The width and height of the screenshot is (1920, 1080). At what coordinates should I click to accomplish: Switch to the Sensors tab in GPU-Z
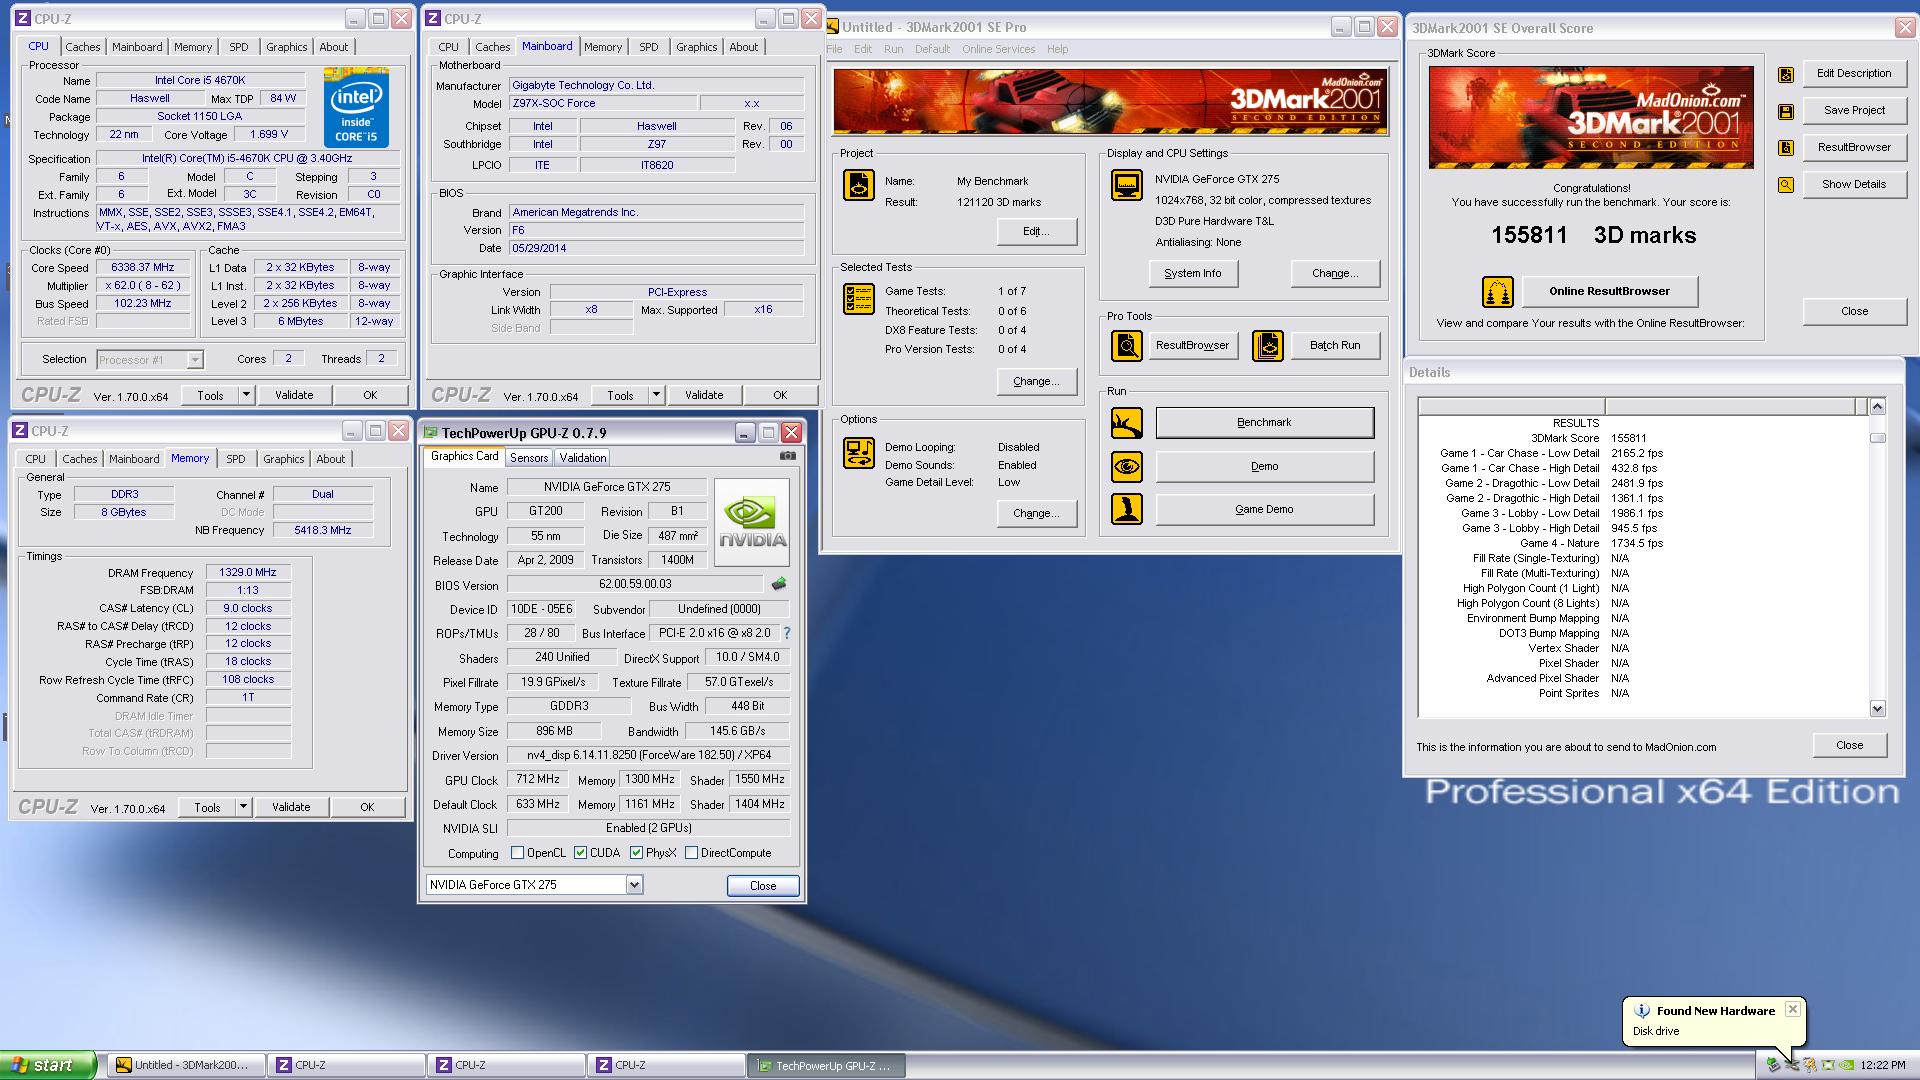(x=529, y=458)
